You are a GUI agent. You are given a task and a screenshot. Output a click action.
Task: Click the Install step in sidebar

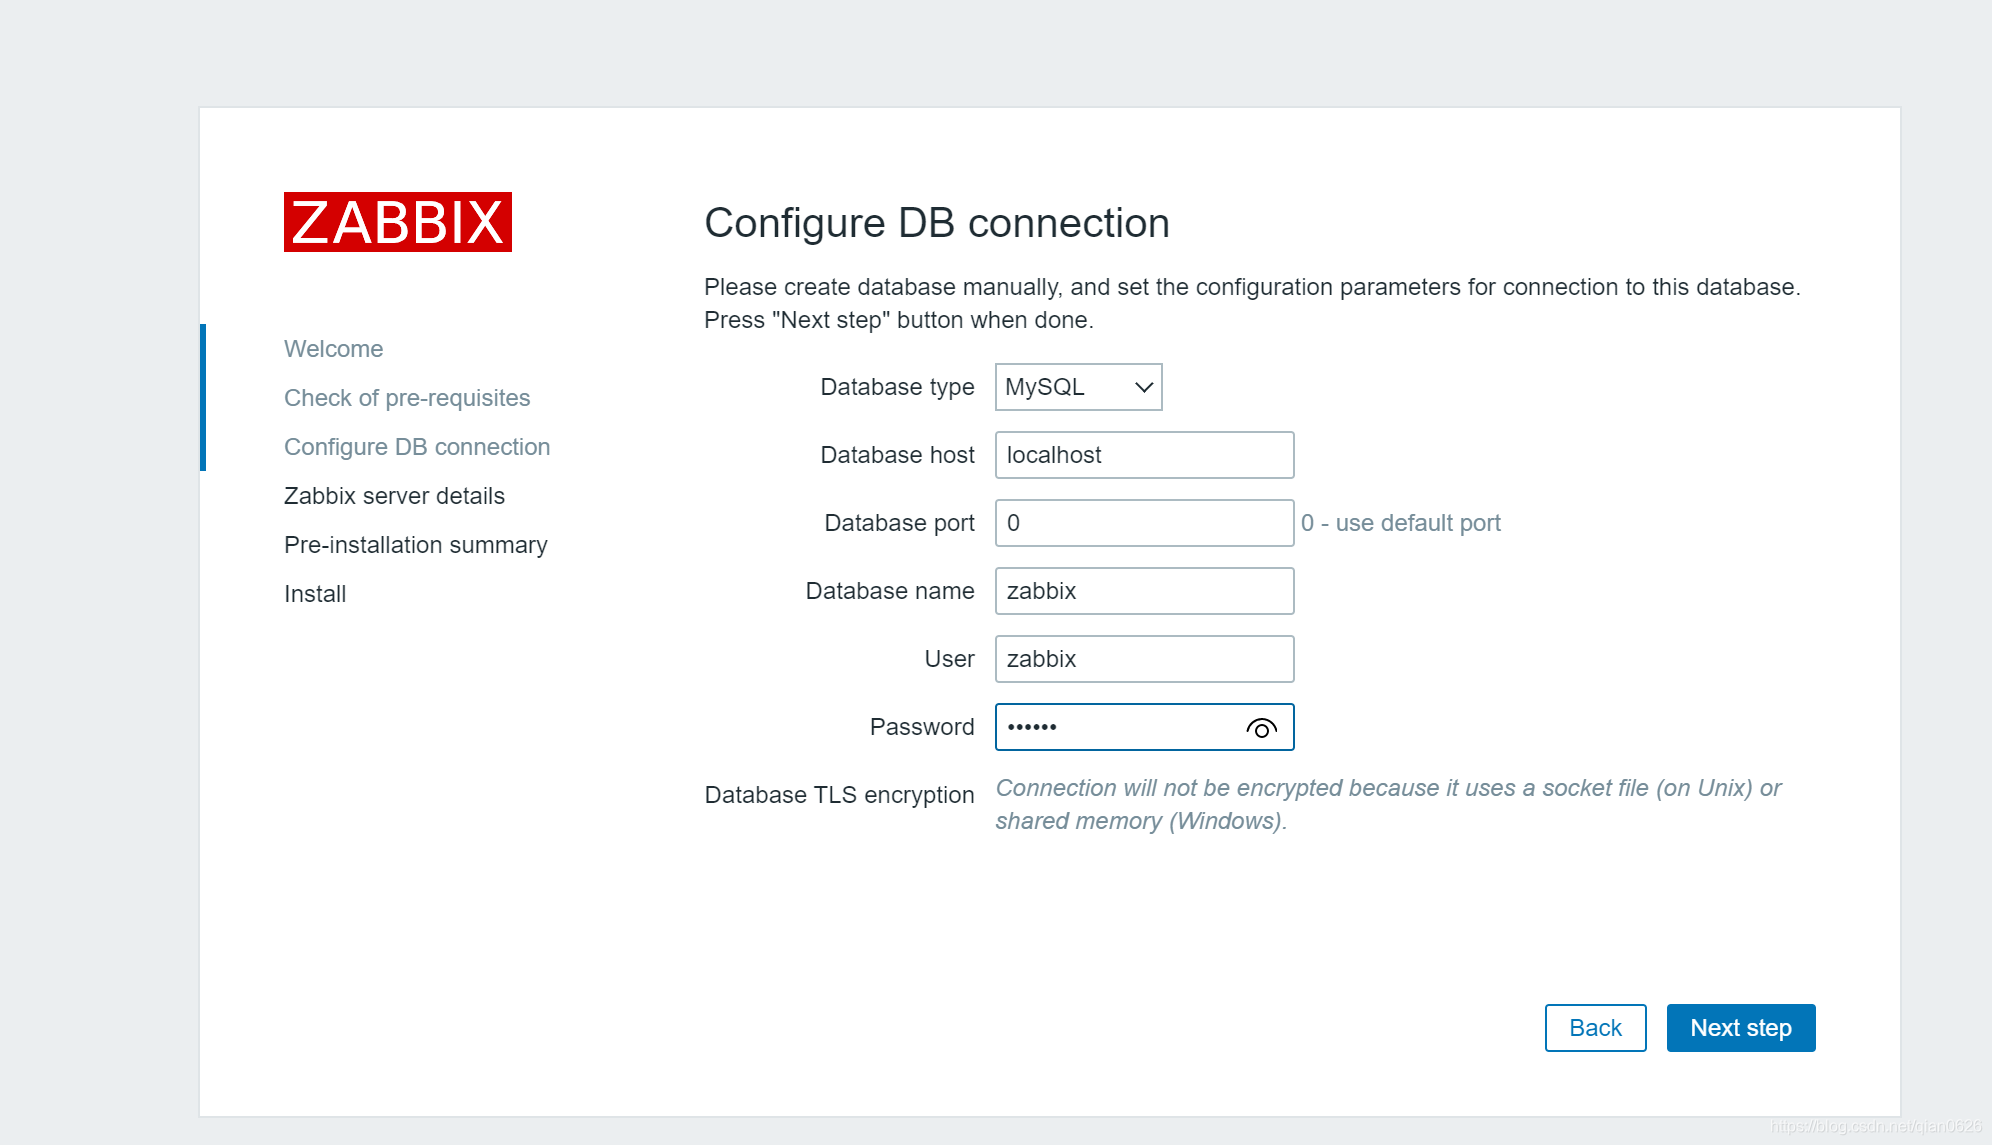(x=315, y=594)
